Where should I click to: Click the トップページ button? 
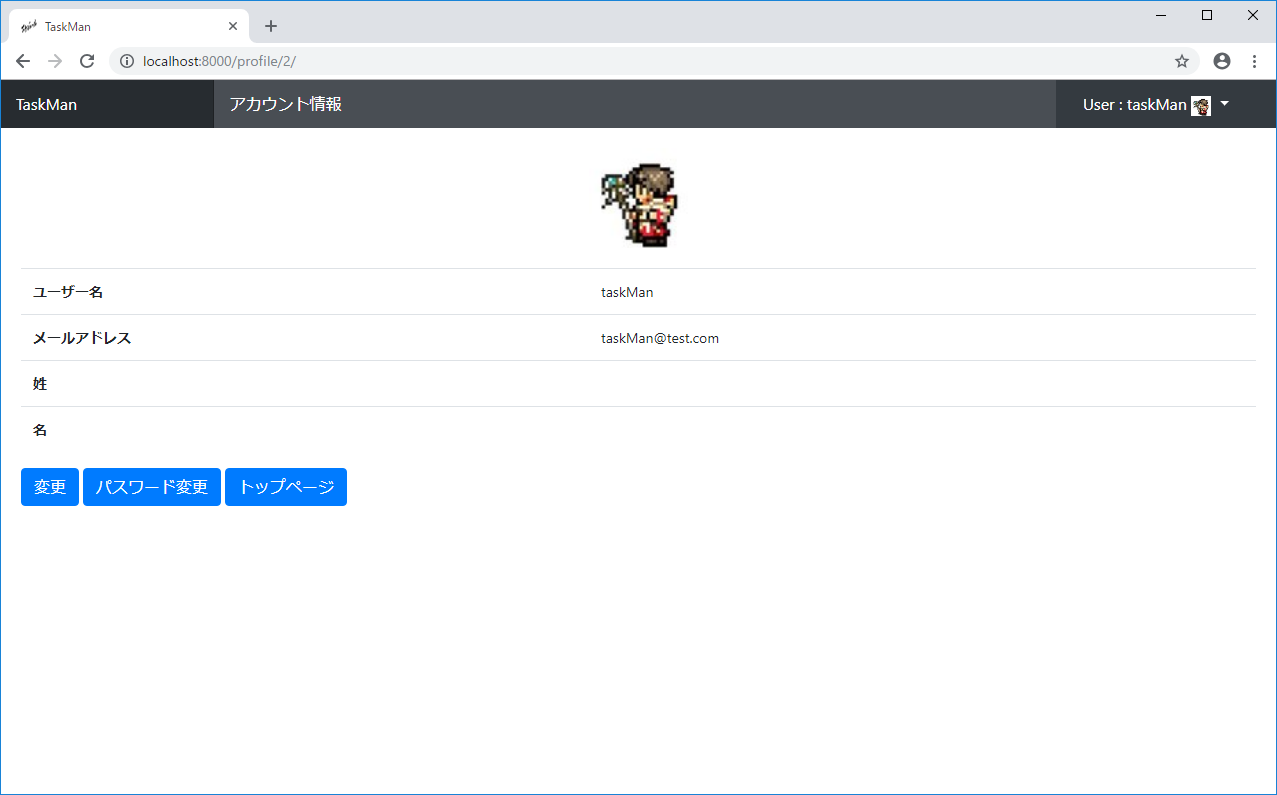[286, 487]
